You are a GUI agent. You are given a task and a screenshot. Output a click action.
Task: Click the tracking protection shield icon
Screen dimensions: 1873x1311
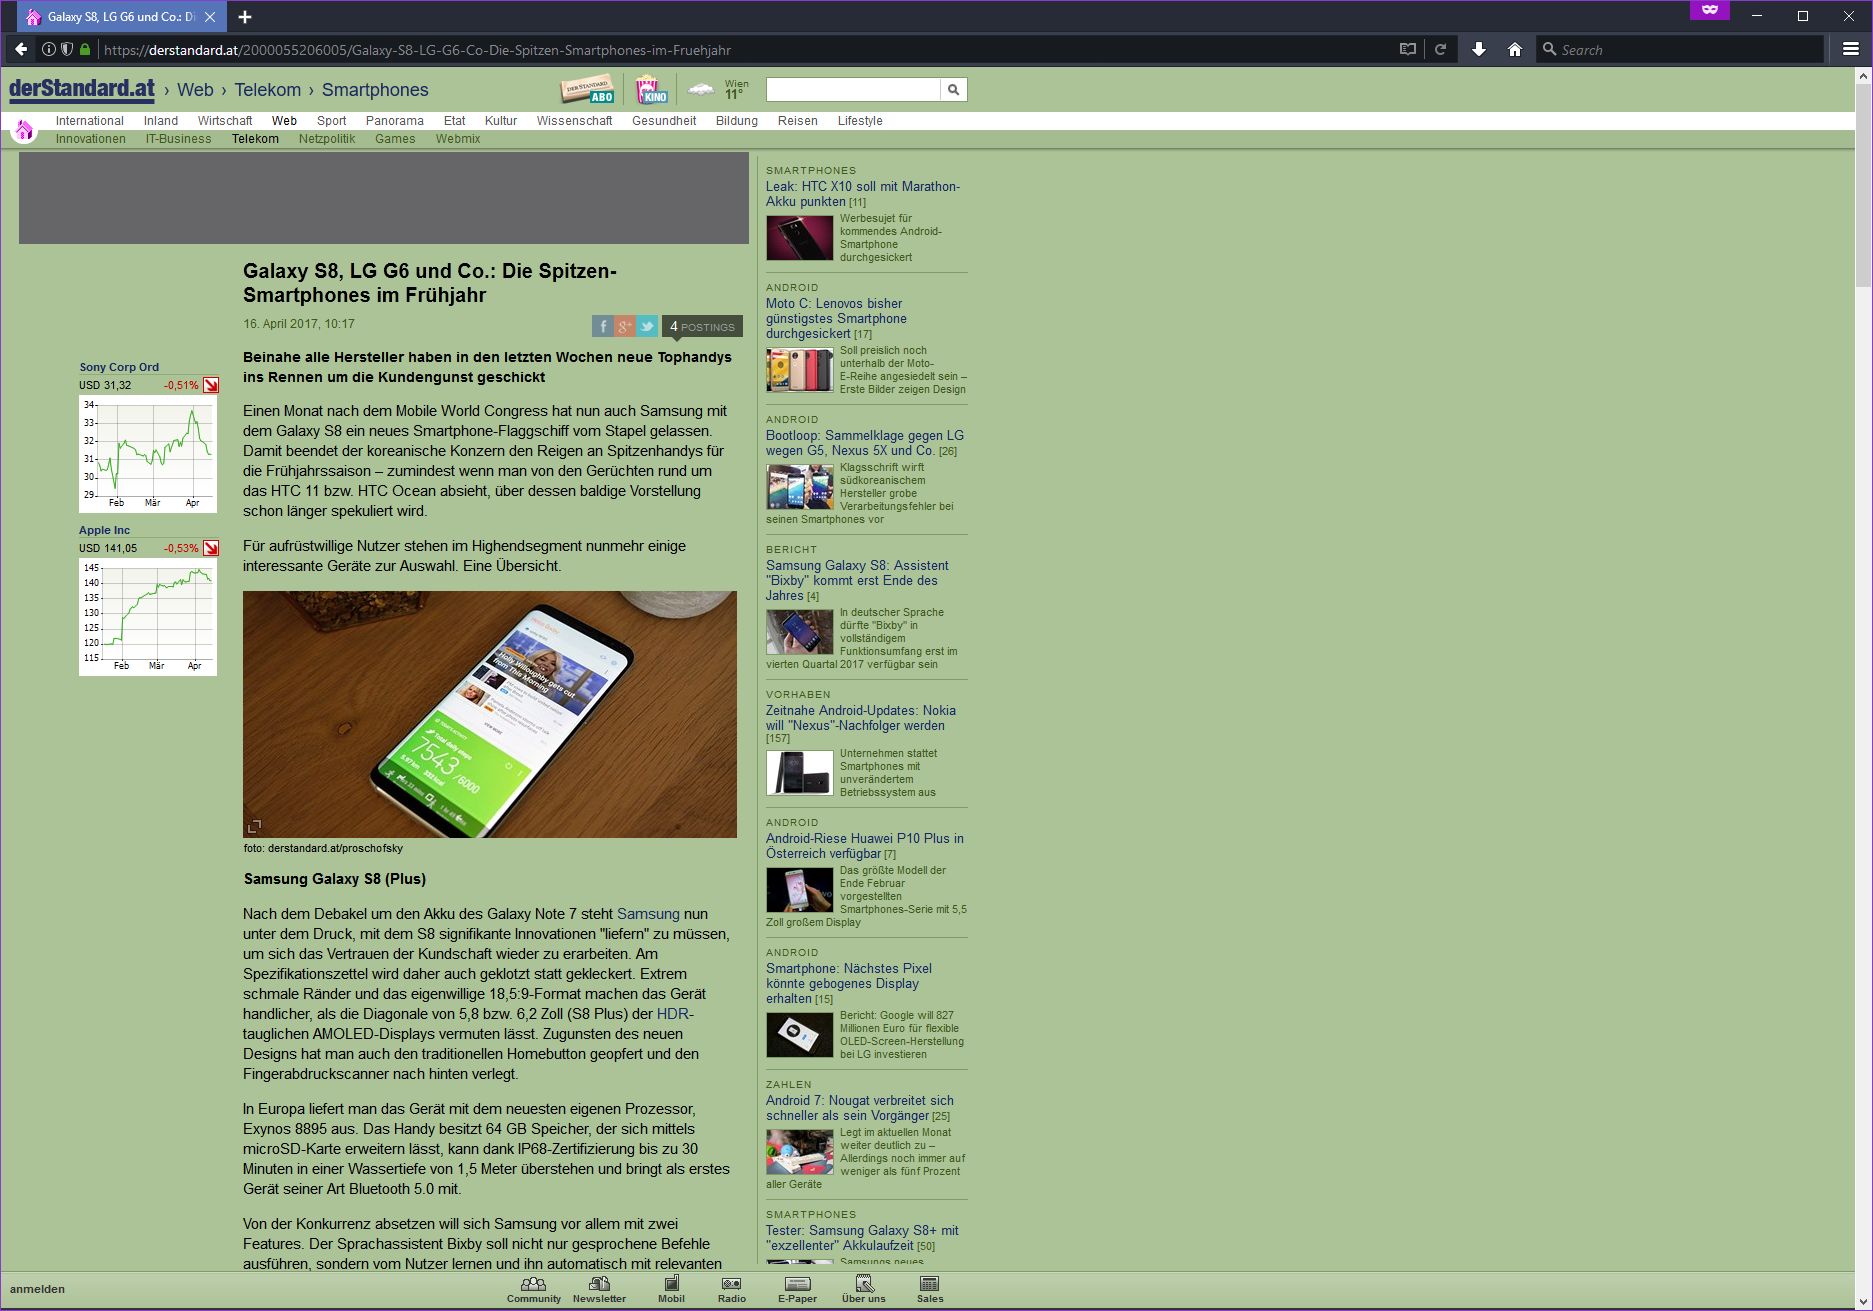(66, 49)
